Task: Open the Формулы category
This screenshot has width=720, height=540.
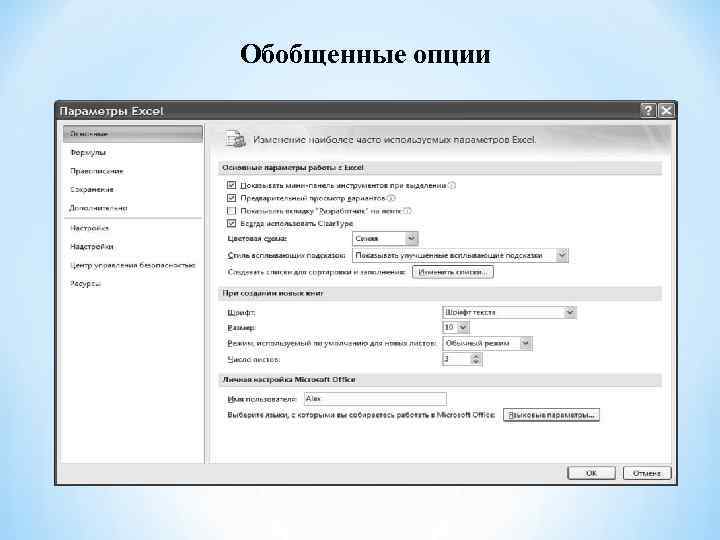Action: pos(88,152)
